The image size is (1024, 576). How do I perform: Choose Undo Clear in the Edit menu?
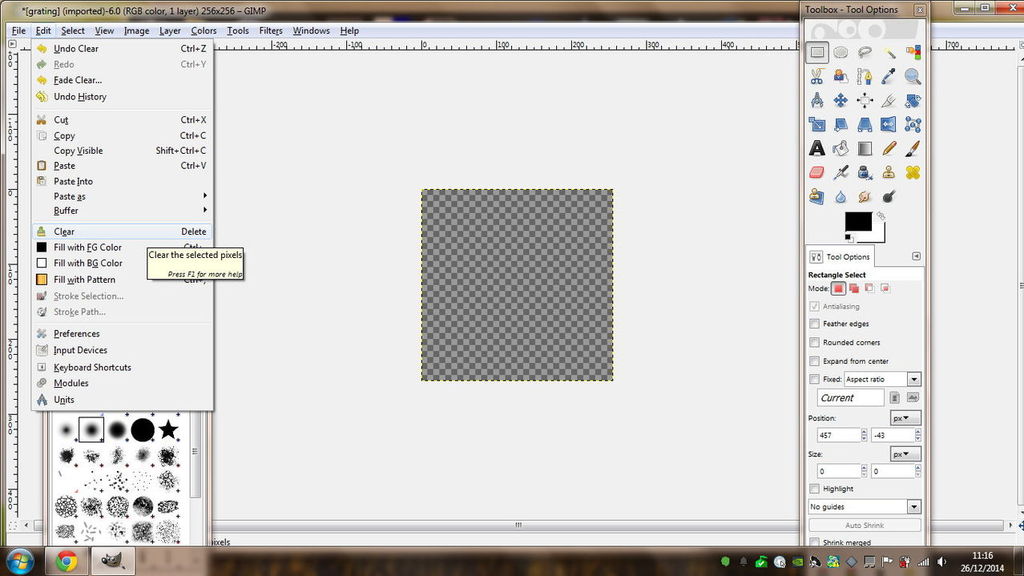[x=122, y=48]
